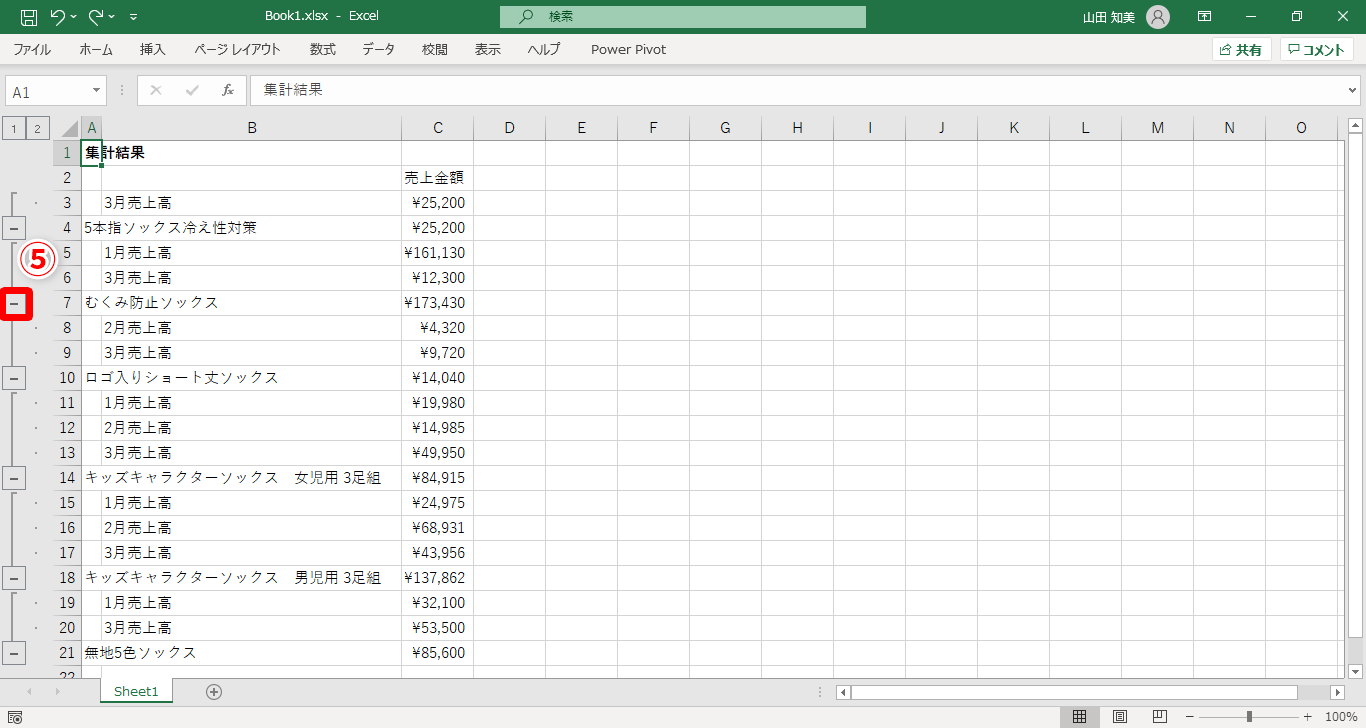Open the 挿入 ribbon tab
The height and width of the screenshot is (728, 1366).
coord(153,49)
